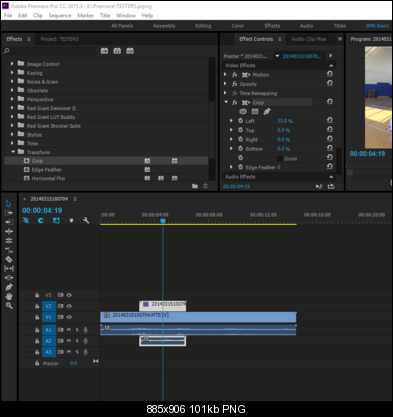Screen dimensions: 393x417
Task: Toggle lock on V3 track
Action: click(x=37, y=295)
